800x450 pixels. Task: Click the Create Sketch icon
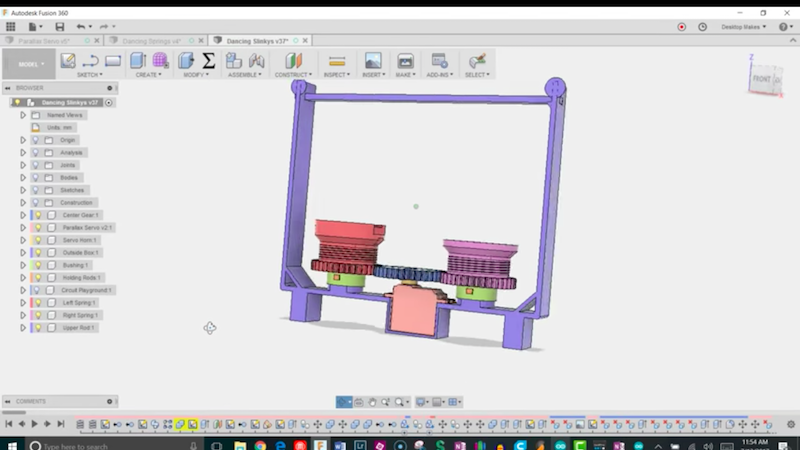(68, 61)
